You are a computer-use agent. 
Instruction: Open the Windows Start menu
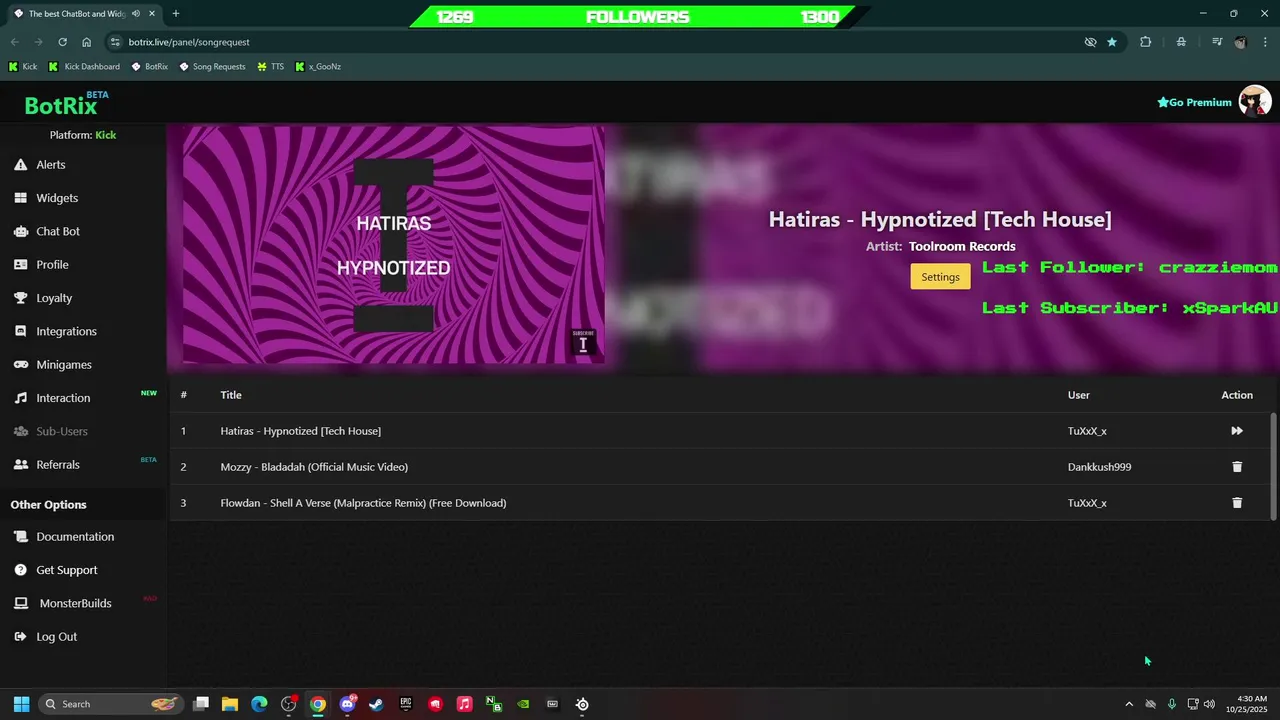click(21, 704)
